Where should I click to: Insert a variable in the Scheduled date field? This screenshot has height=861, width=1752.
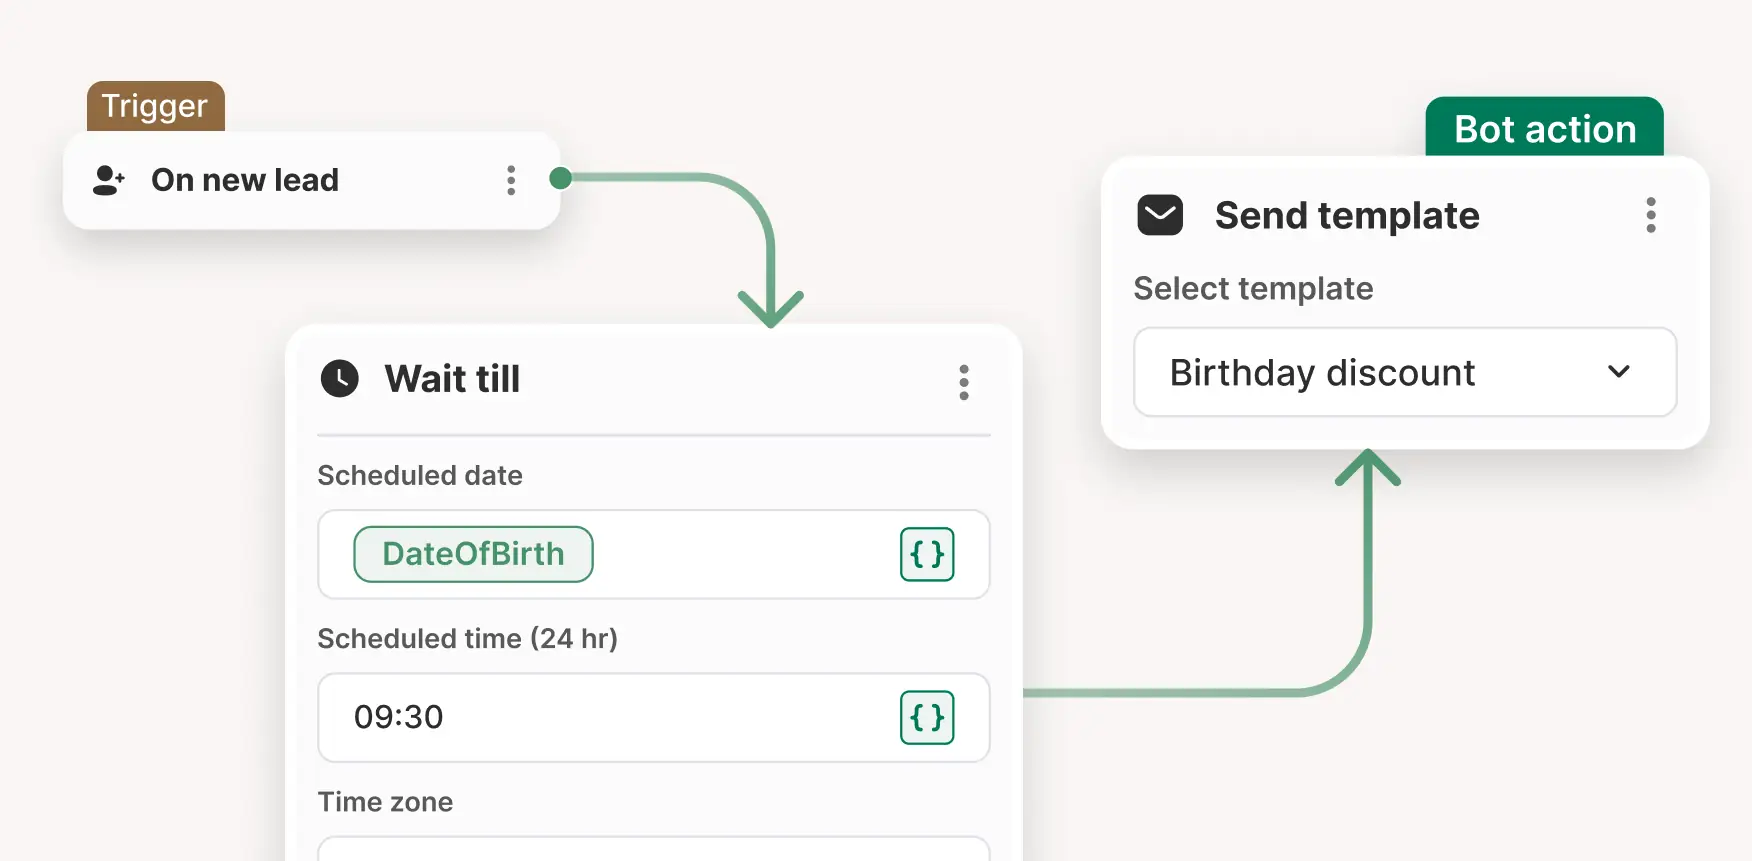click(x=927, y=554)
